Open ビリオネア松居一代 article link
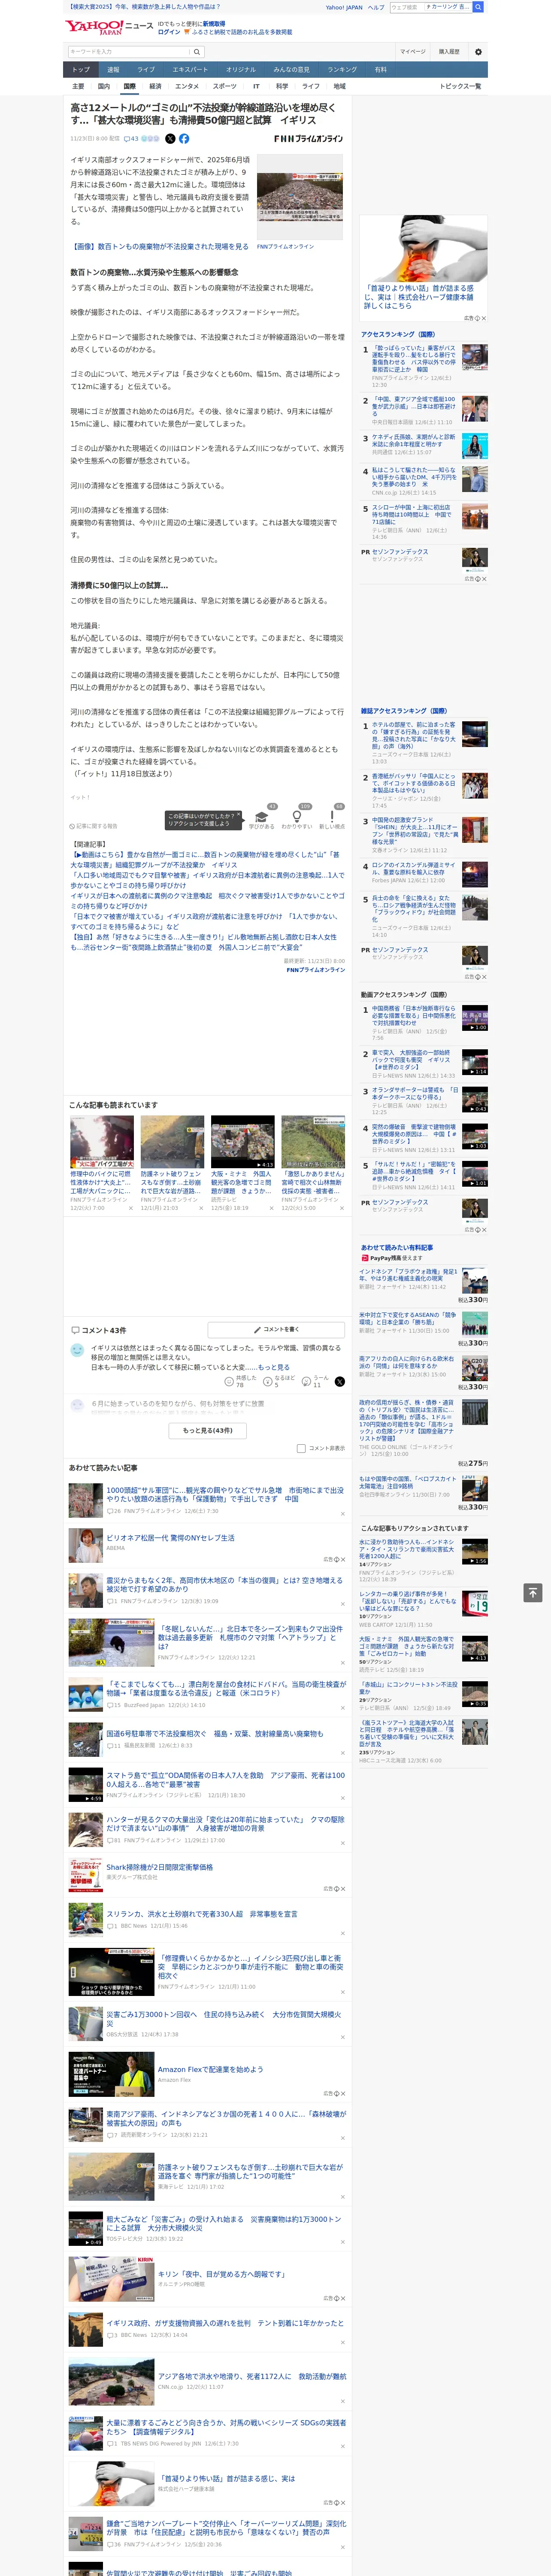This screenshot has width=551, height=2576. (x=170, y=1537)
